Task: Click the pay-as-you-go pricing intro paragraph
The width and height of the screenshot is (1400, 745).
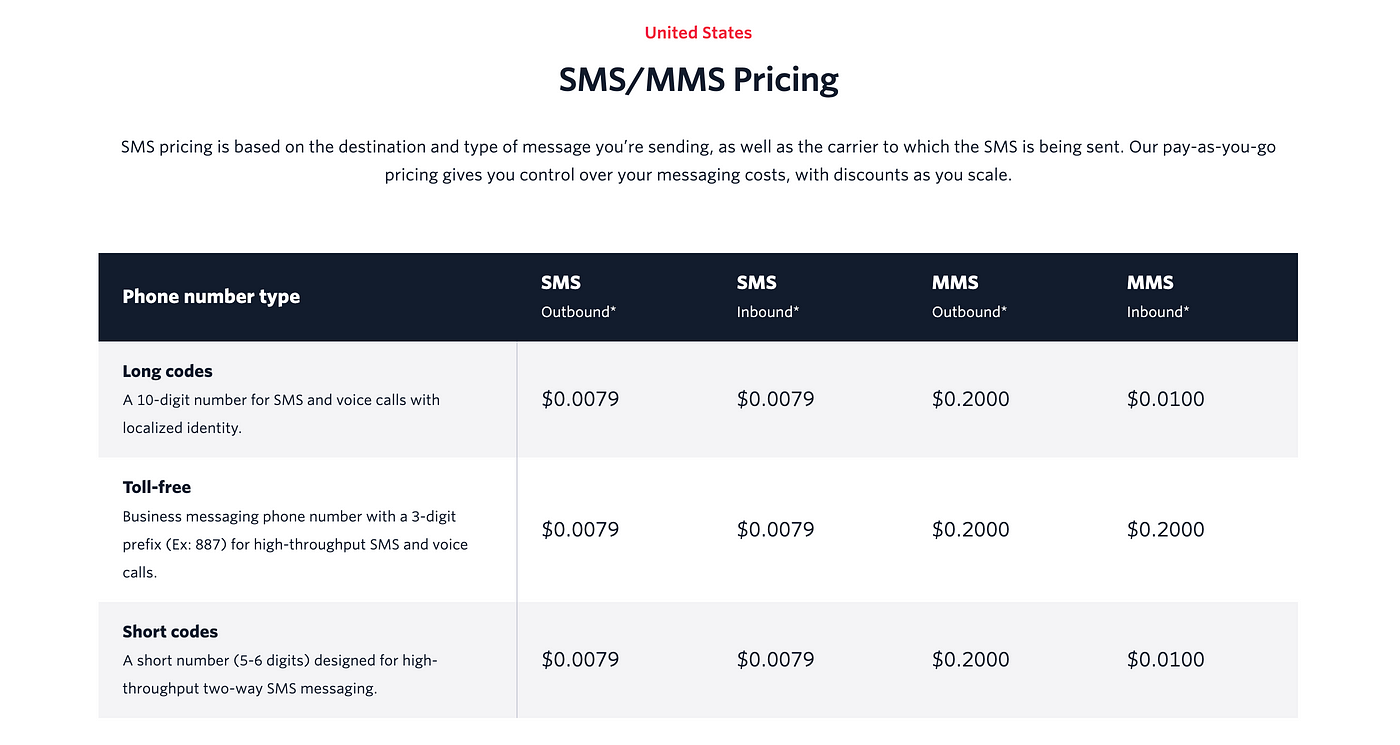Action: (698, 160)
